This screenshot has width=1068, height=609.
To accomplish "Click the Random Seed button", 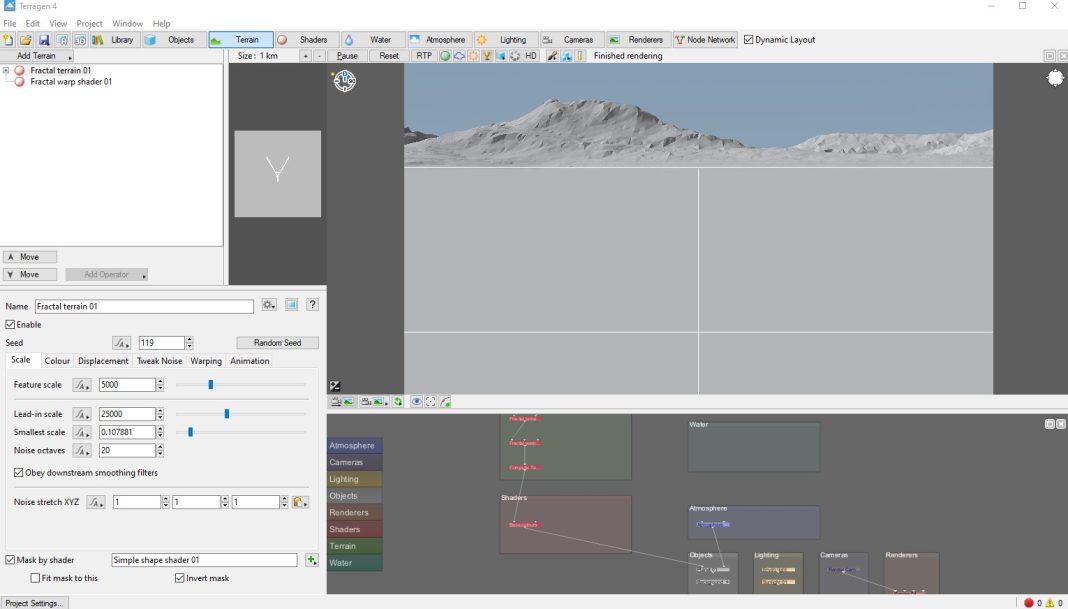I will pos(277,342).
